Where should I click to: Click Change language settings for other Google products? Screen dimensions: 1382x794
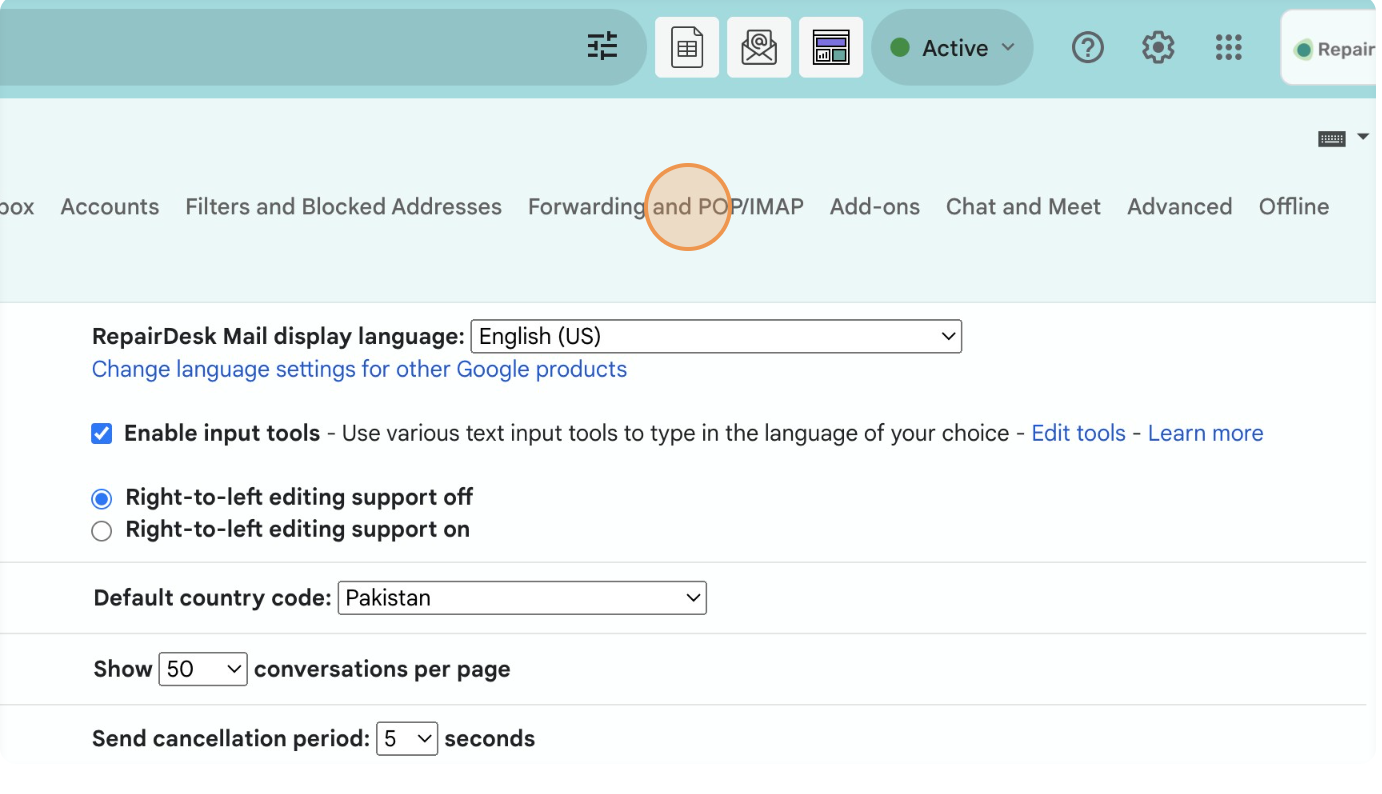(359, 370)
